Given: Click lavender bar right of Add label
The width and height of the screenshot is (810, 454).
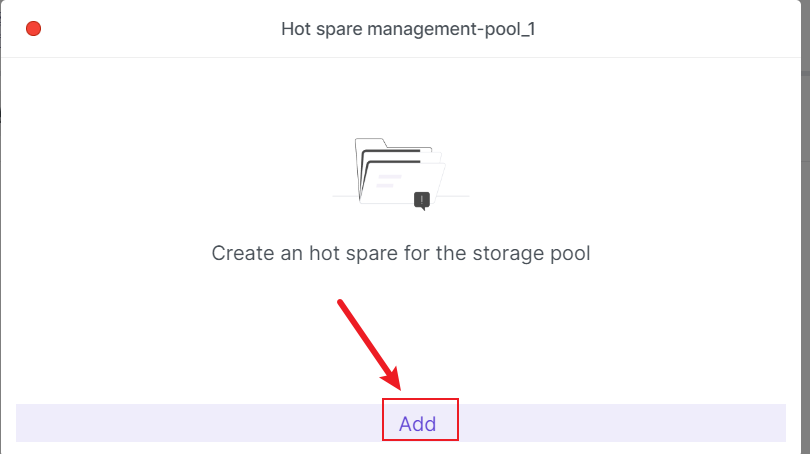Looking at the screenshot, I should tap(620, 423).
